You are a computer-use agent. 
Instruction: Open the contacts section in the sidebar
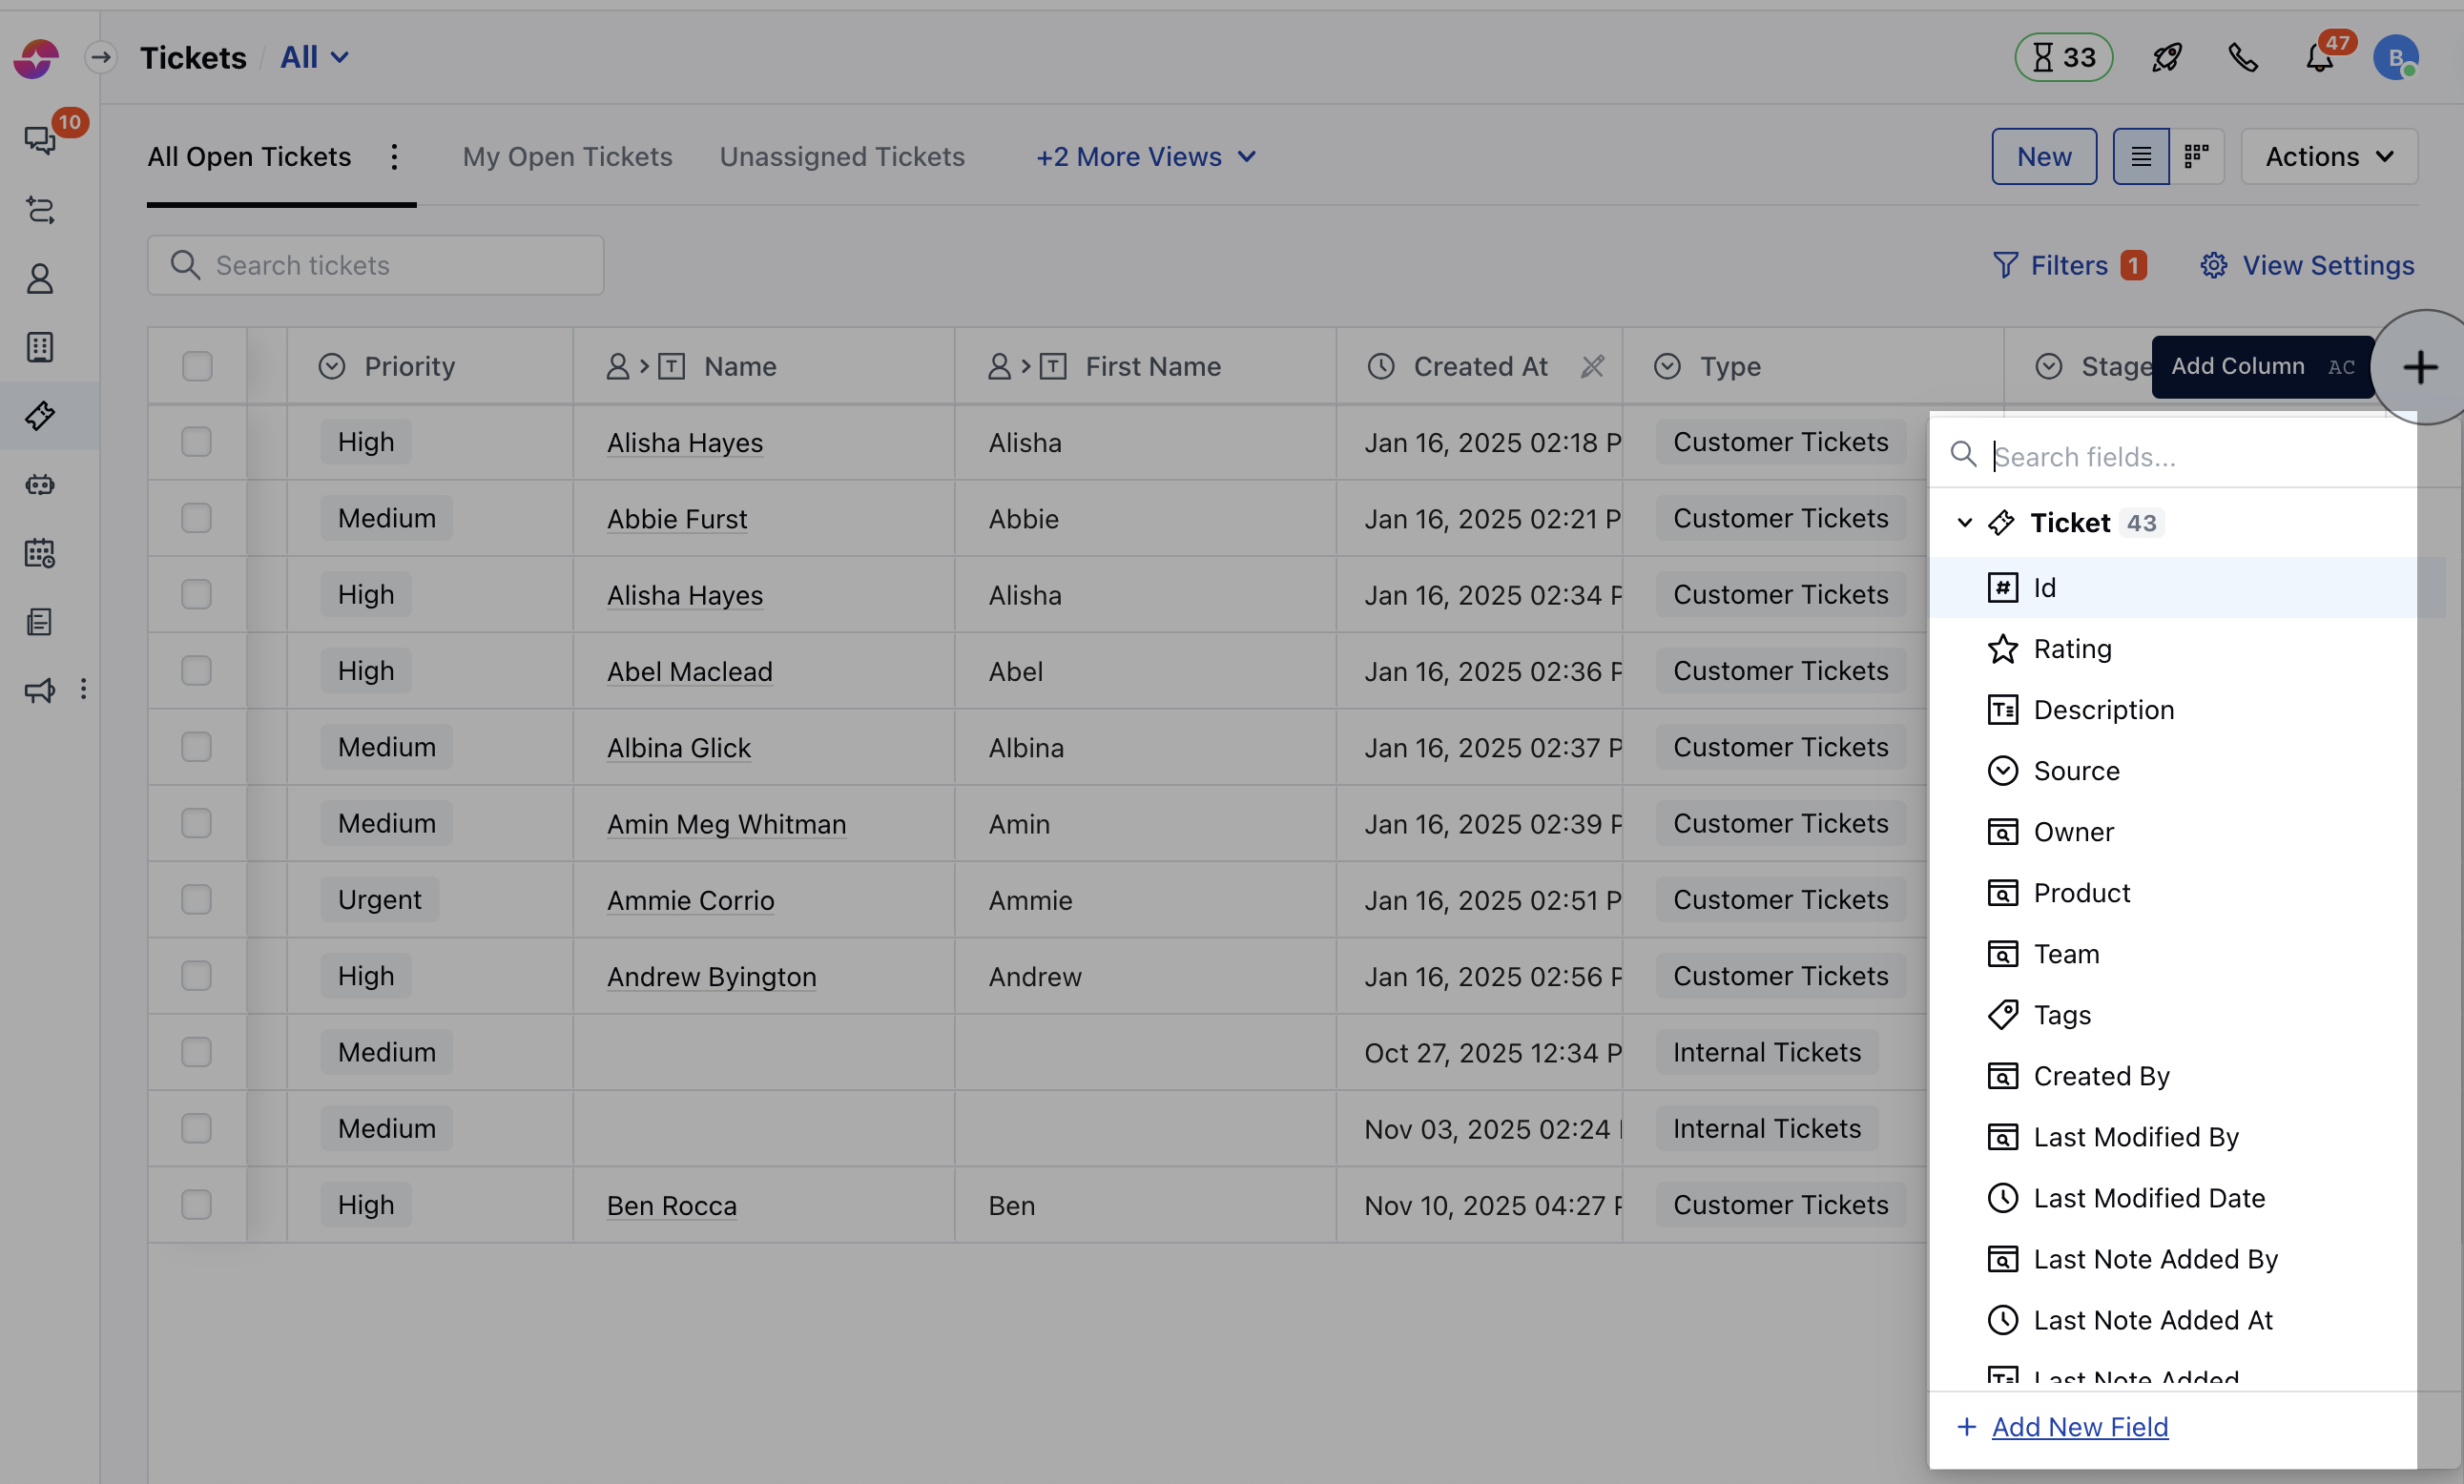pyautogui.click(x=40, y=278)
